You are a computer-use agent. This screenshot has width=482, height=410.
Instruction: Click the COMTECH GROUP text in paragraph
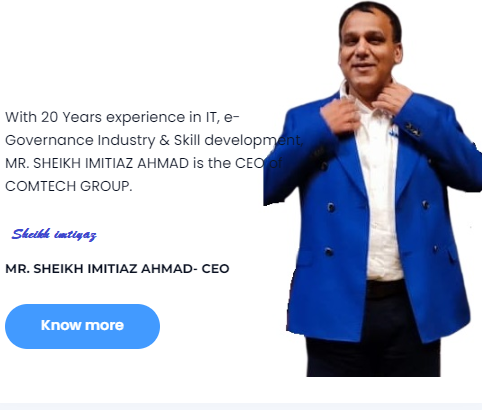[x=68, y=186]
